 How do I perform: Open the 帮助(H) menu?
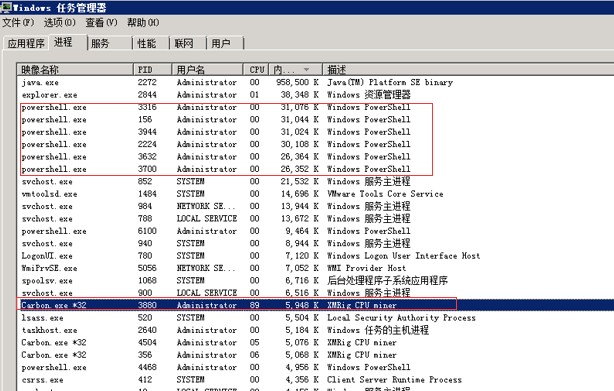coord(143,23)
